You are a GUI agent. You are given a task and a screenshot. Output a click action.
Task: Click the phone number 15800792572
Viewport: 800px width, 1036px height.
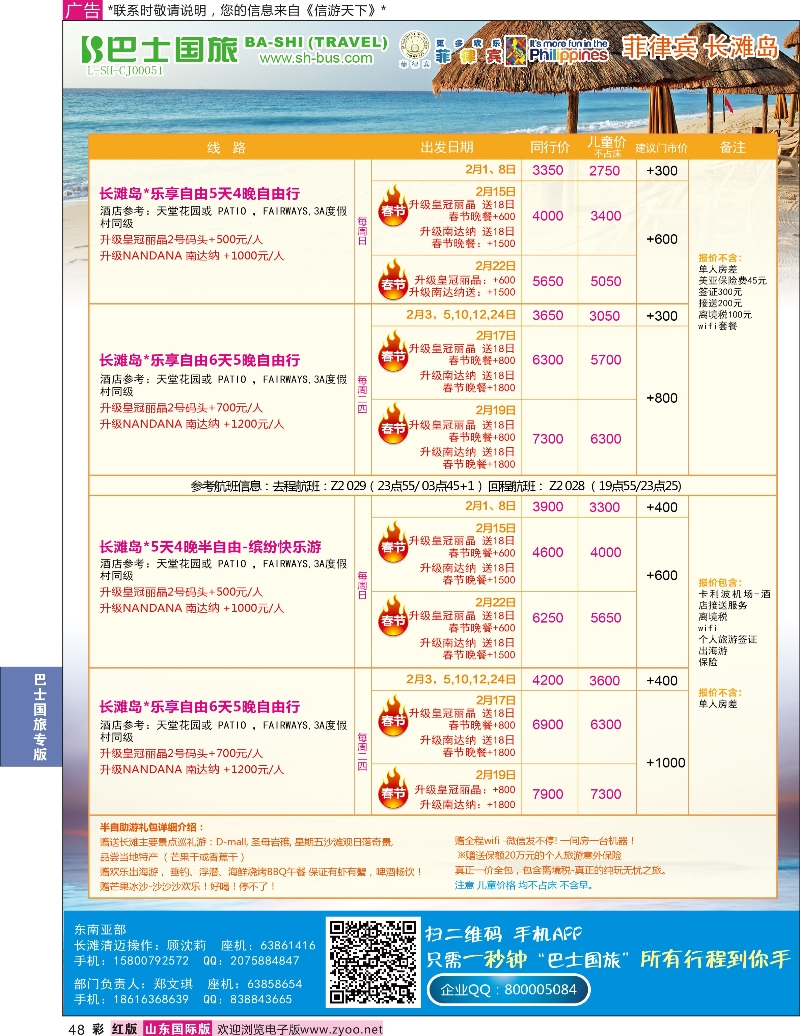pos(151,961)
